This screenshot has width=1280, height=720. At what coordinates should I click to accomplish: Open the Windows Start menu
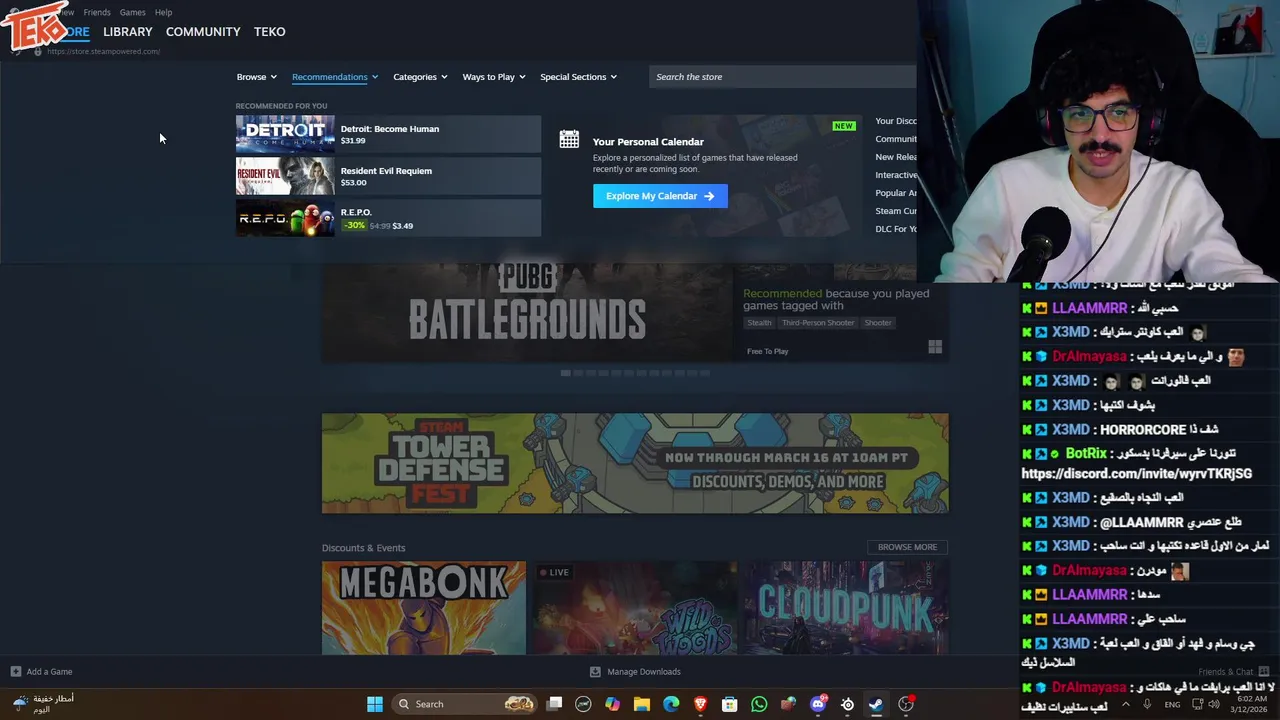click(374, 704)
